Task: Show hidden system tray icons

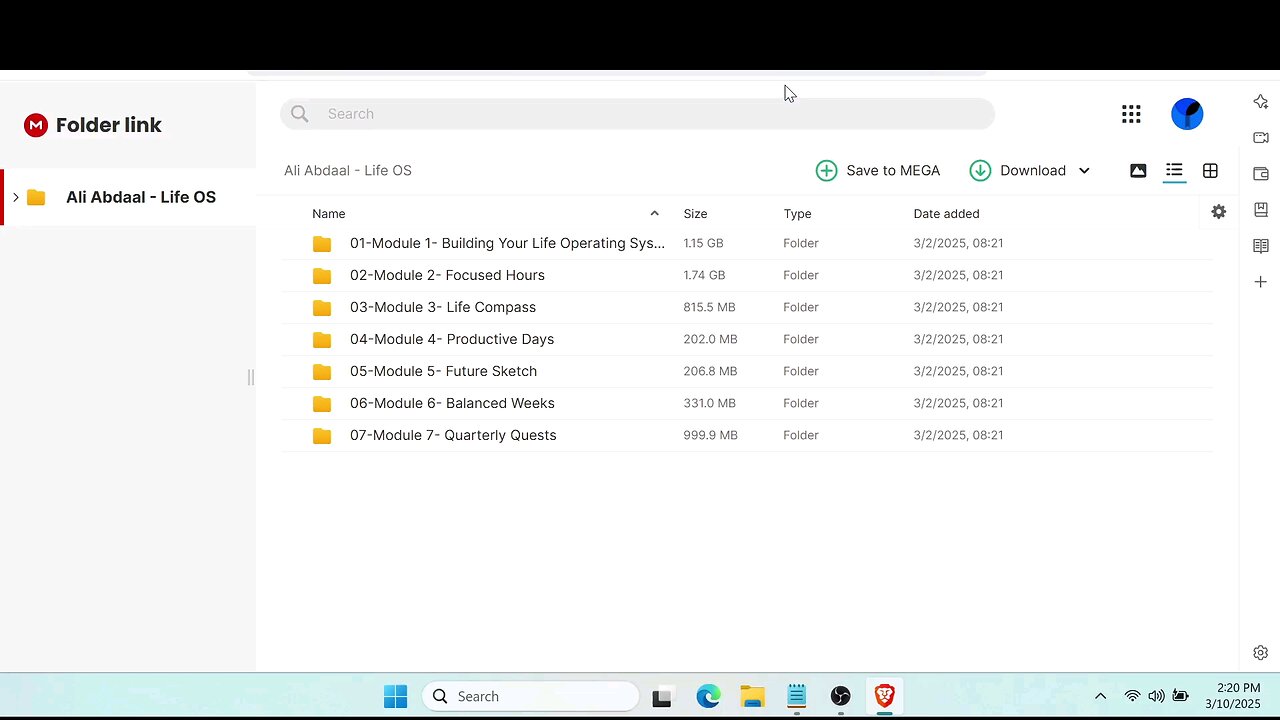Action: [1100, 696]
